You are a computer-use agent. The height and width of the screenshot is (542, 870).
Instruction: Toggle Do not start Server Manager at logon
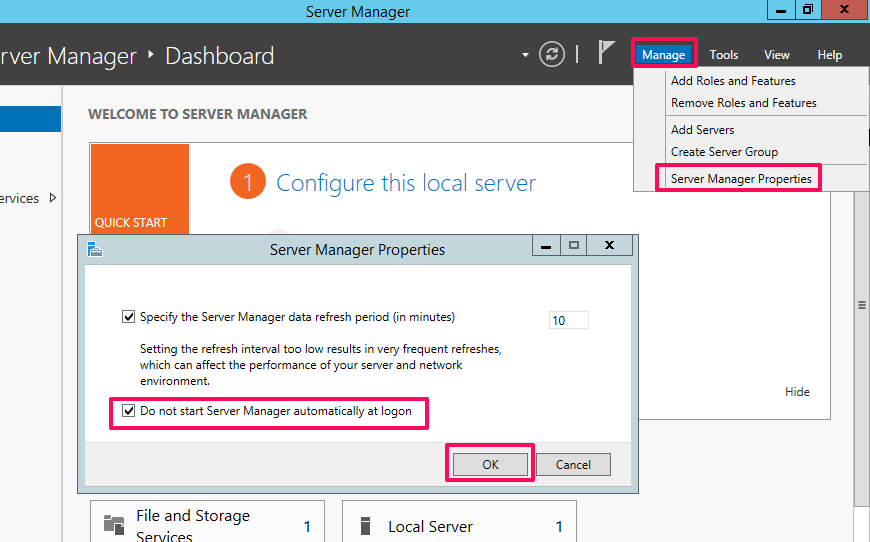pos(128,411)
